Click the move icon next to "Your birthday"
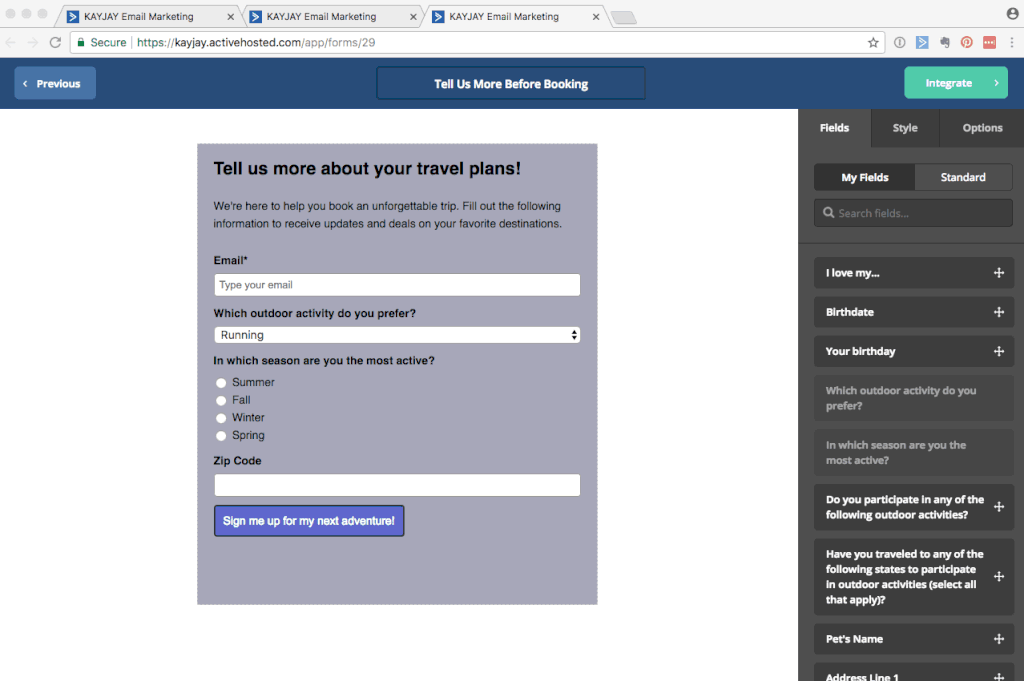 point(998,351)
